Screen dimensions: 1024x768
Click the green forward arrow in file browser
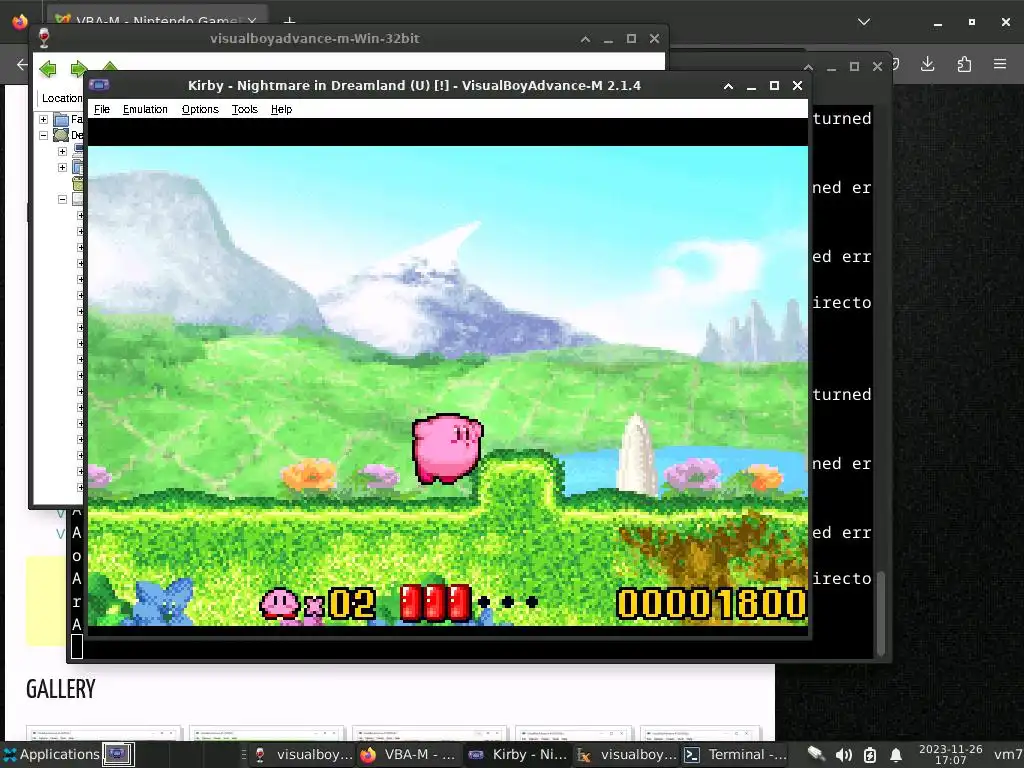[x=79, y=69]
